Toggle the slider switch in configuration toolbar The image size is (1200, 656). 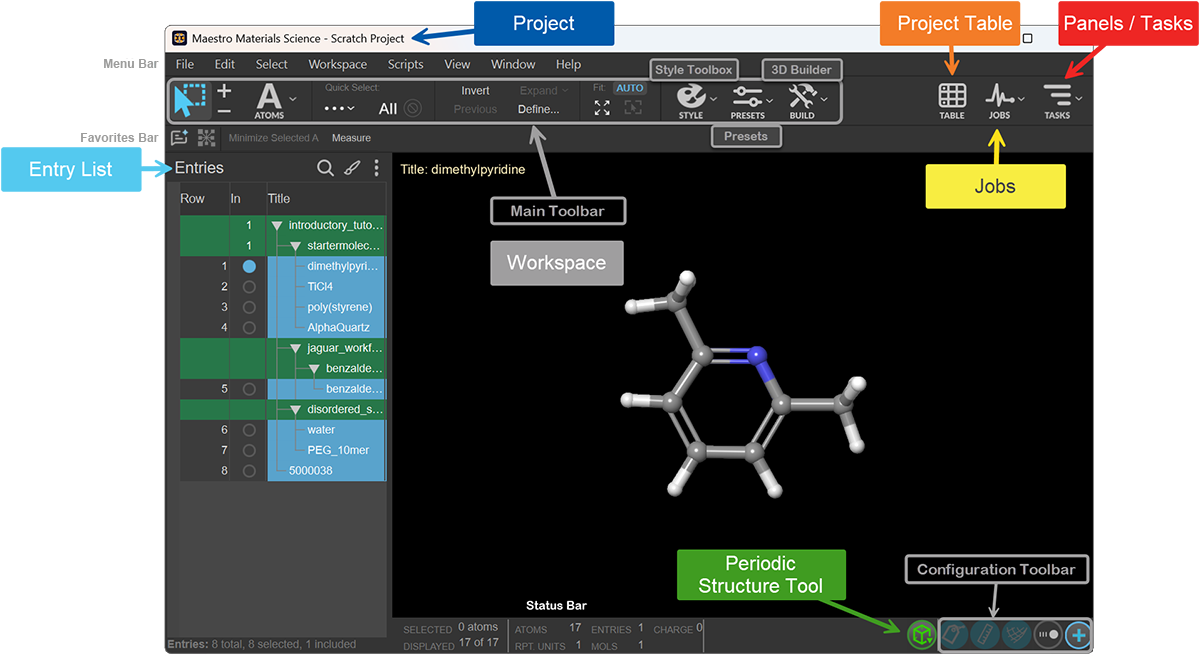1048,634
